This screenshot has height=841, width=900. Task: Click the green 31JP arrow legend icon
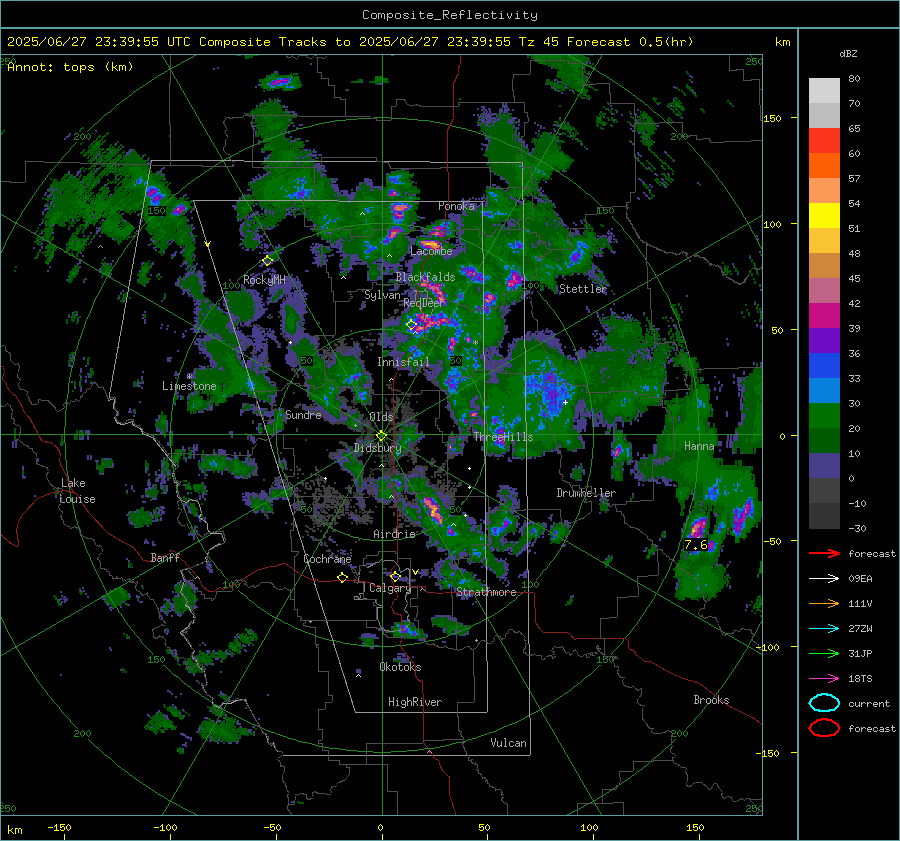tap(824, 653)
